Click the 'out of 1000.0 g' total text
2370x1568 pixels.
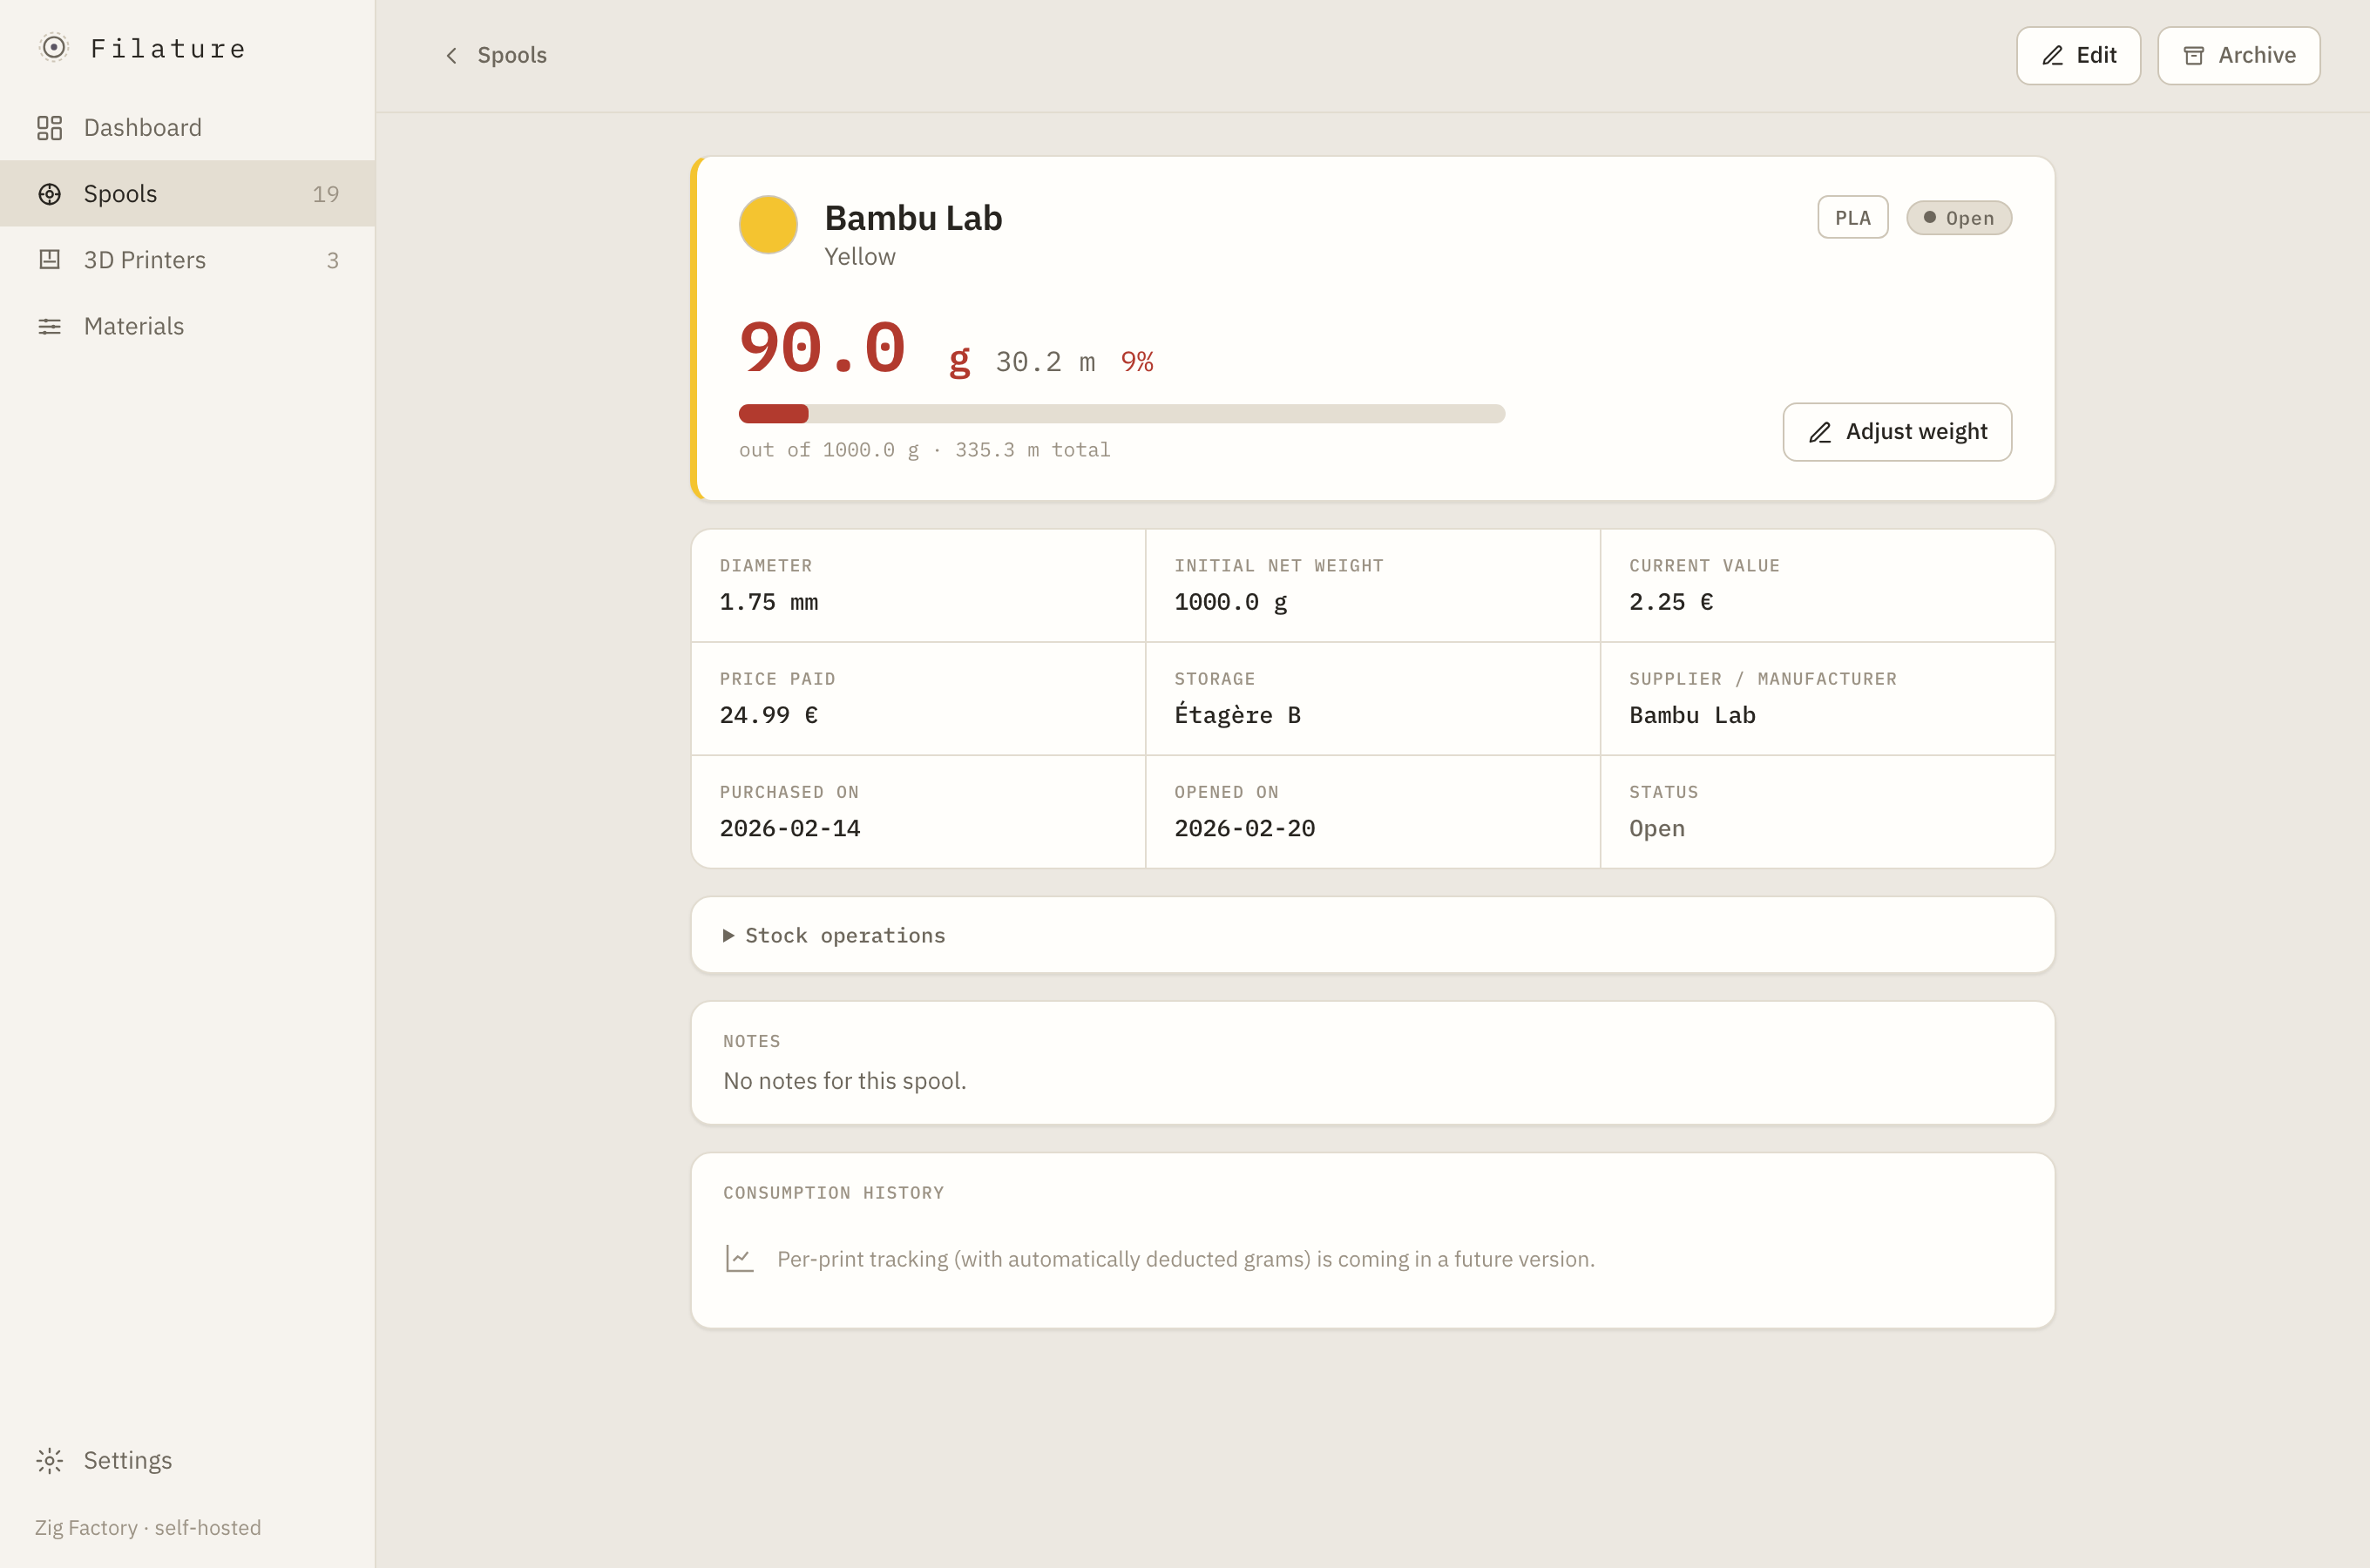(924, 450)
